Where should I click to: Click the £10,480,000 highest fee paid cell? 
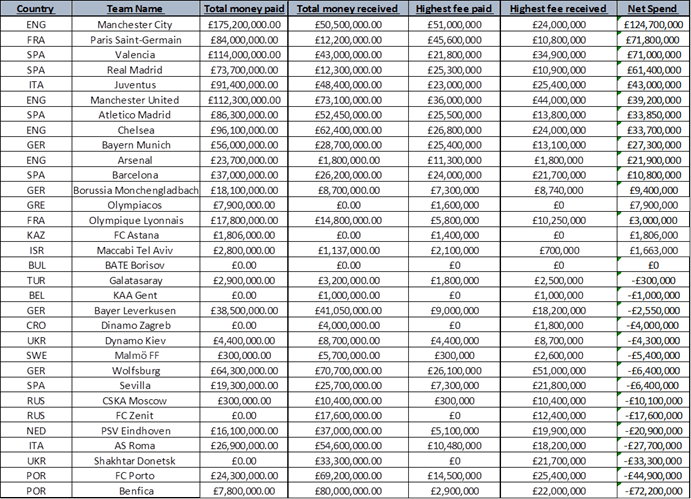coord(454,446)
